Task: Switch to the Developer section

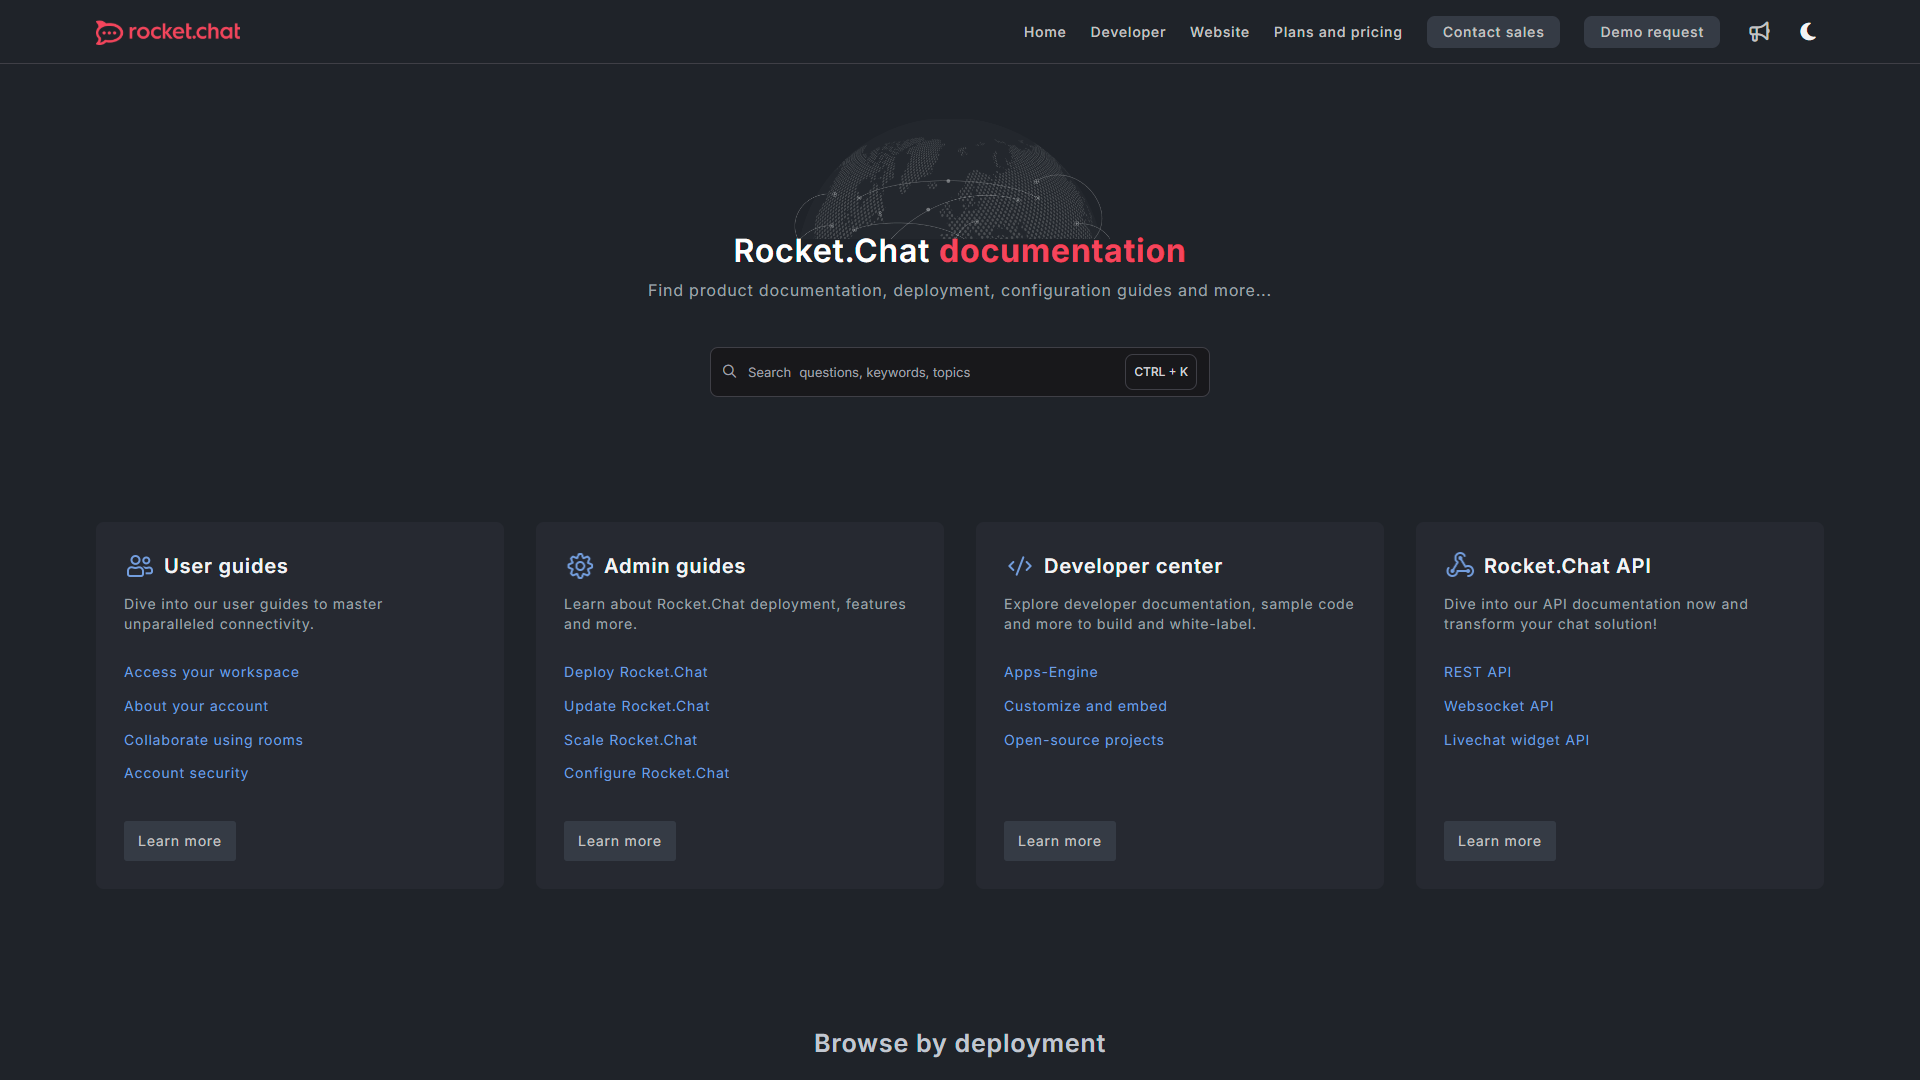Action: 1128,31
